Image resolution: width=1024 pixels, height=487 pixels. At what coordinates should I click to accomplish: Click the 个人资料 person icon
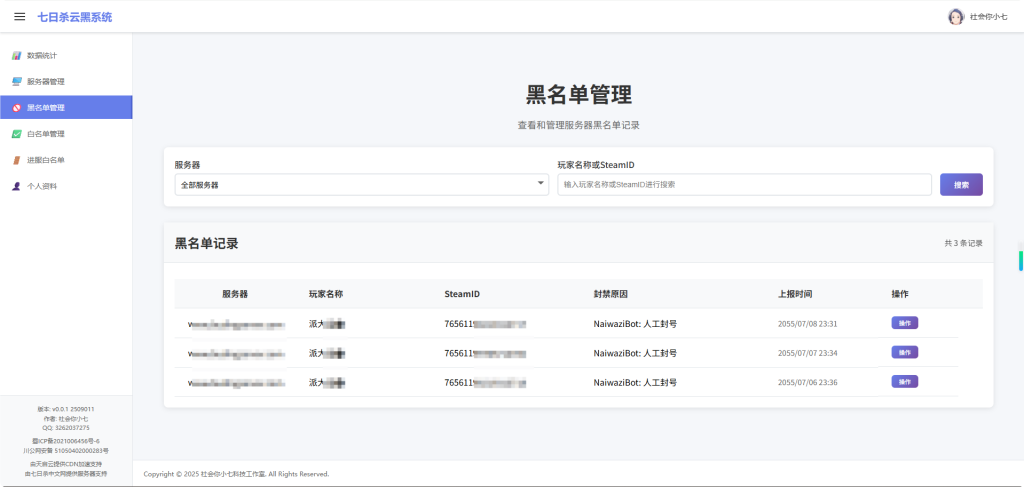[17, 186]
